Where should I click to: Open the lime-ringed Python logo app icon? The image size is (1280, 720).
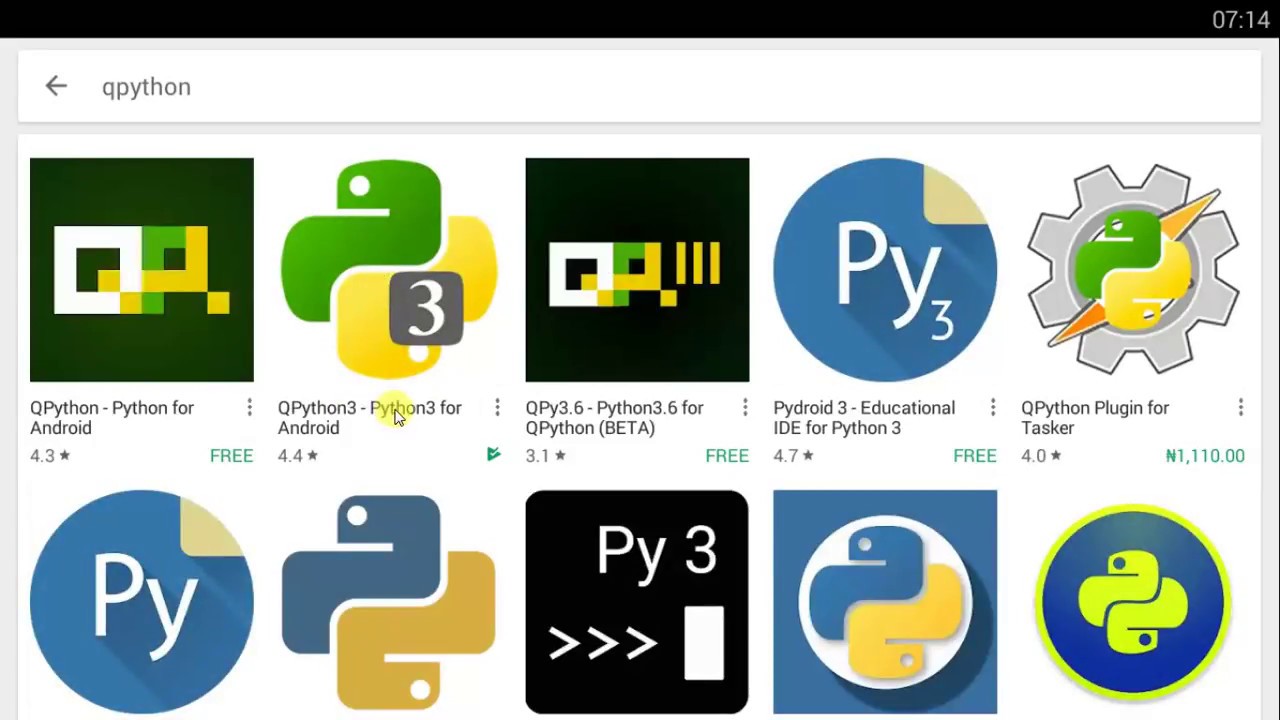(1133, 602)
